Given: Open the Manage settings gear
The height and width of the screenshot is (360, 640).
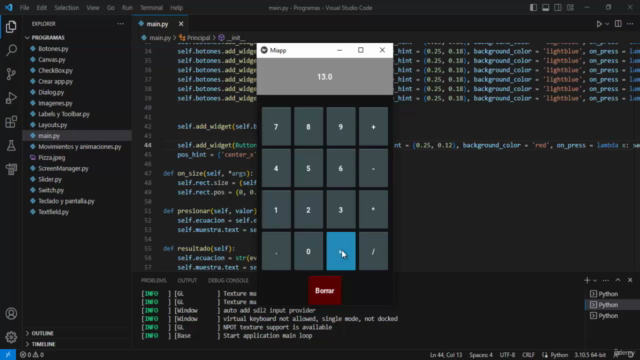Looking at the screenshot, I should (11, 337).
